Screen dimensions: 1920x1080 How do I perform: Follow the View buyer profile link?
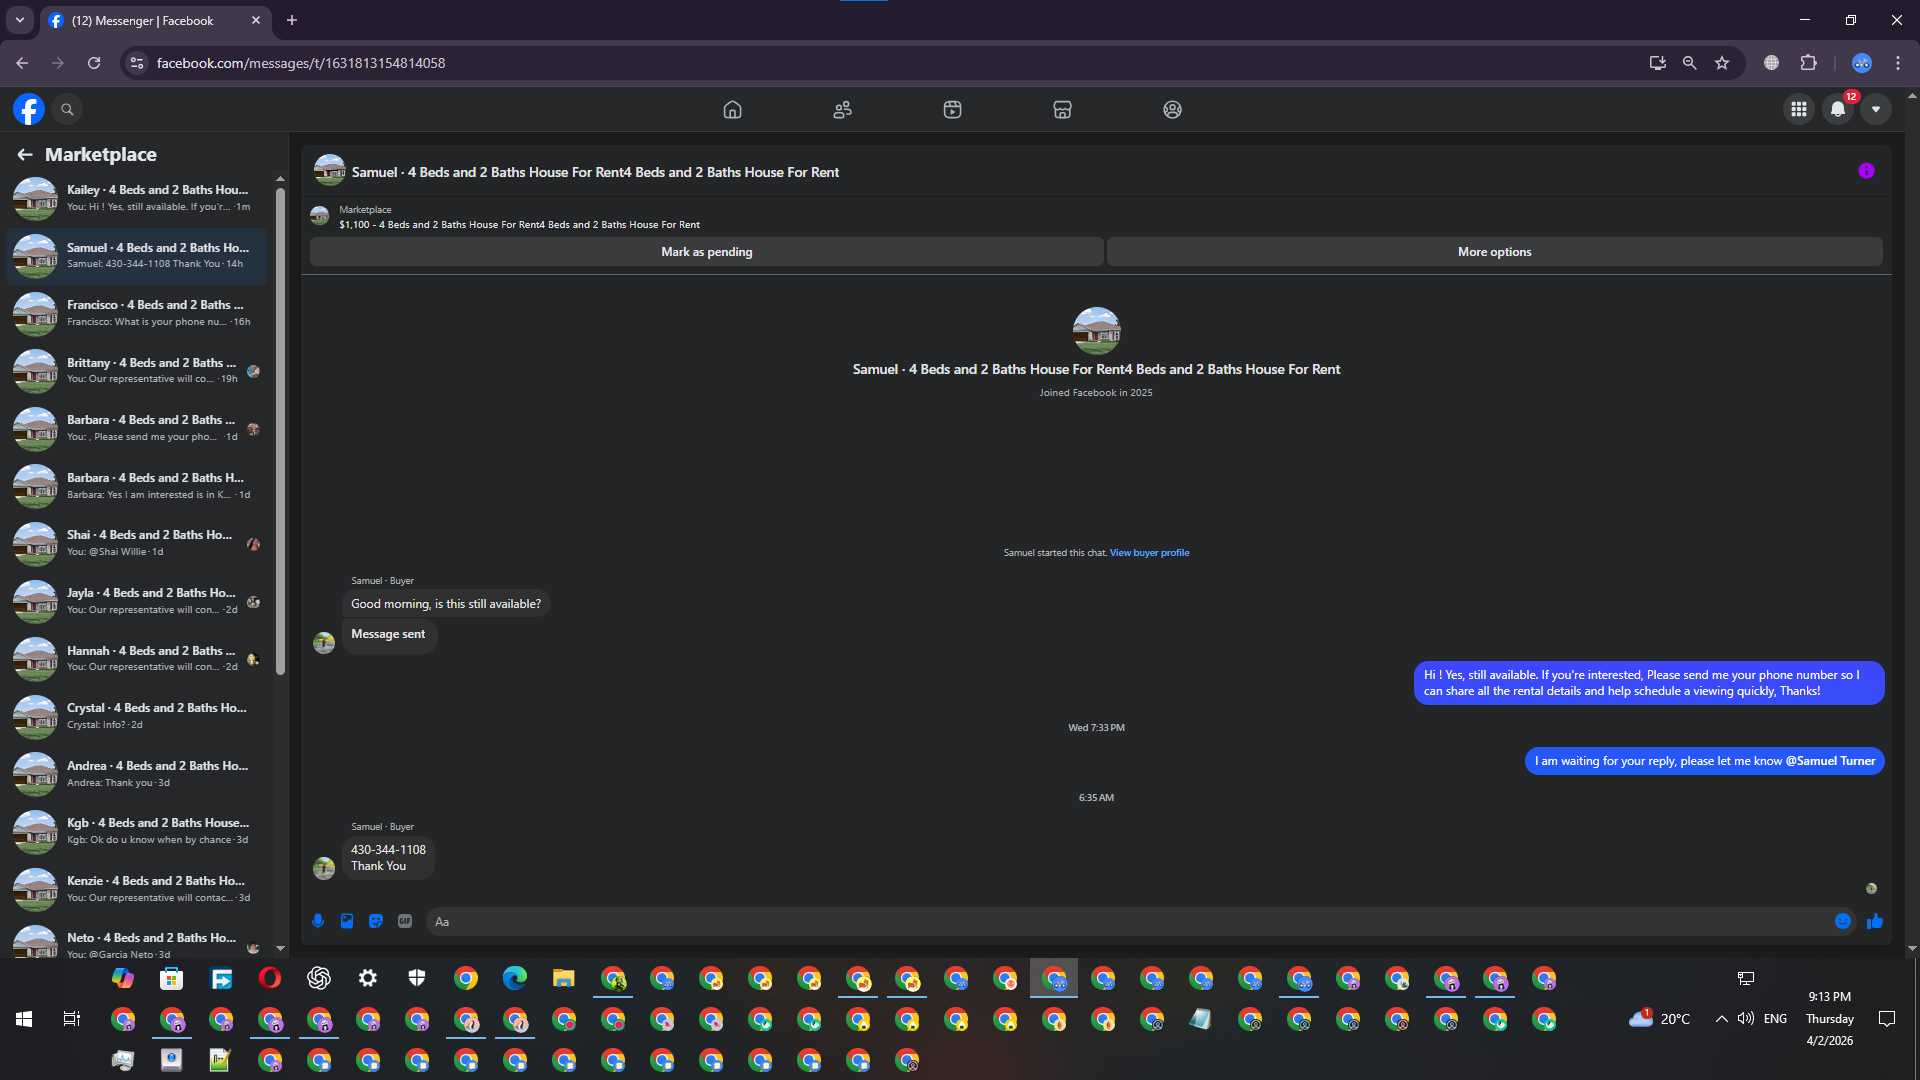[1149, 553]
